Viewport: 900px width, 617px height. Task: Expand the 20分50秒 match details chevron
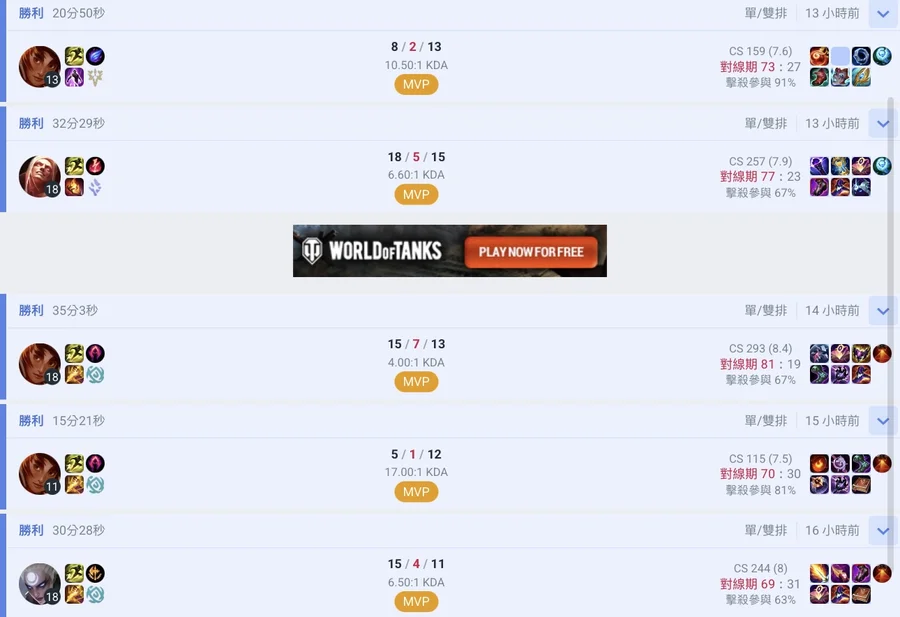click(883, 13)
